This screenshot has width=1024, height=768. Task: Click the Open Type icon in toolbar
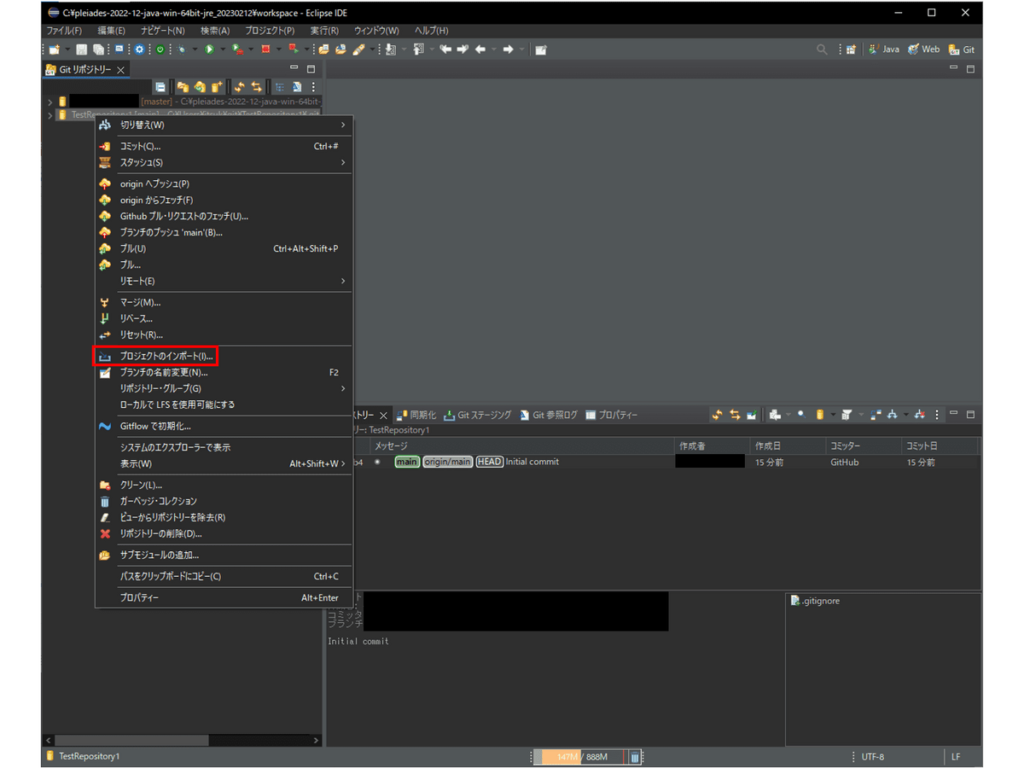323,50
